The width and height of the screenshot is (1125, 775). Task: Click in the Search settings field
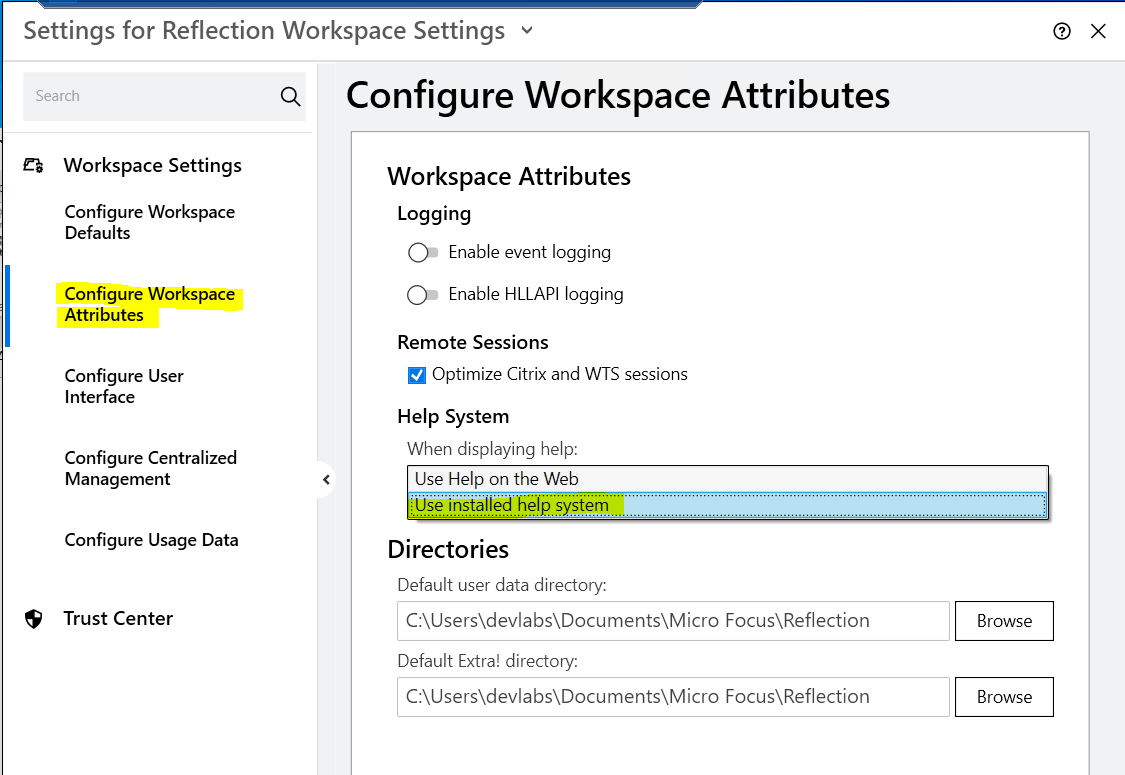(x=150, y=97)
